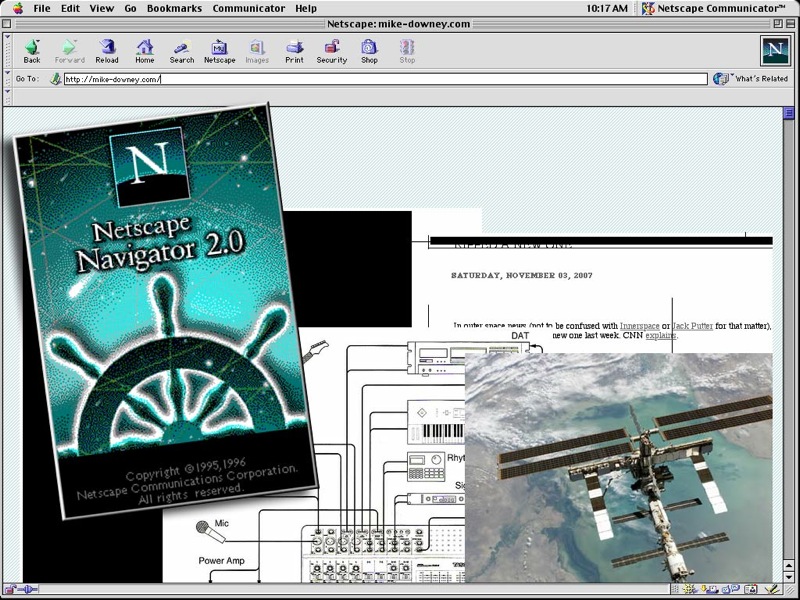Open the Help menu
The image size is (800, 600).
tap(306, 8)
